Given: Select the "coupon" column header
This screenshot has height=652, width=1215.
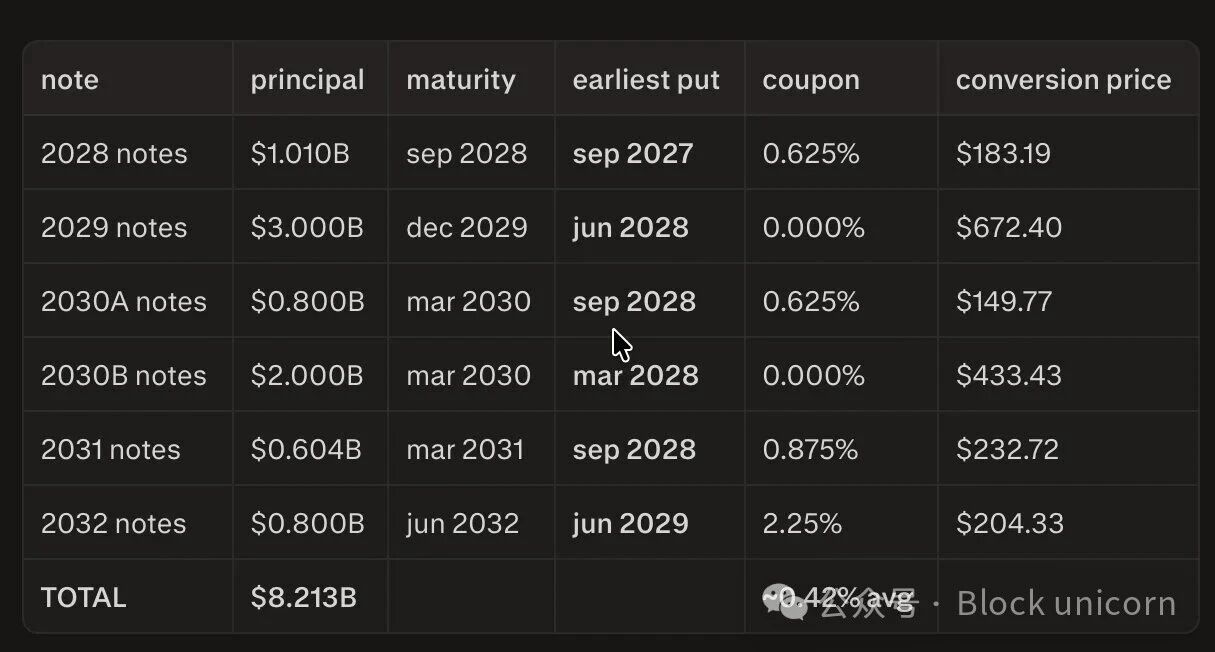Looking at the screenshot, I should point(811,80).
